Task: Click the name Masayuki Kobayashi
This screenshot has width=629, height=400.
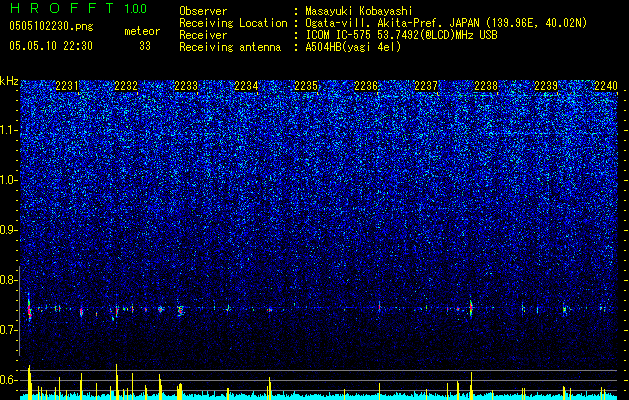Action: [359, 11]
